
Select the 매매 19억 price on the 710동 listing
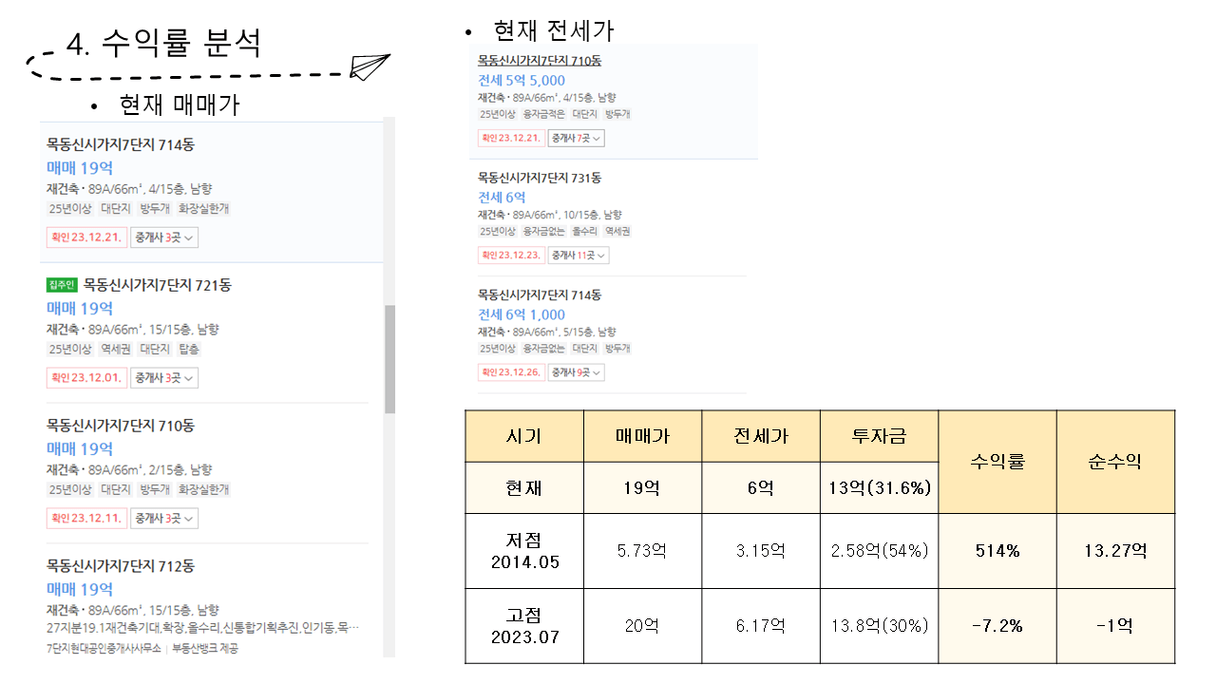click(79, 449)
